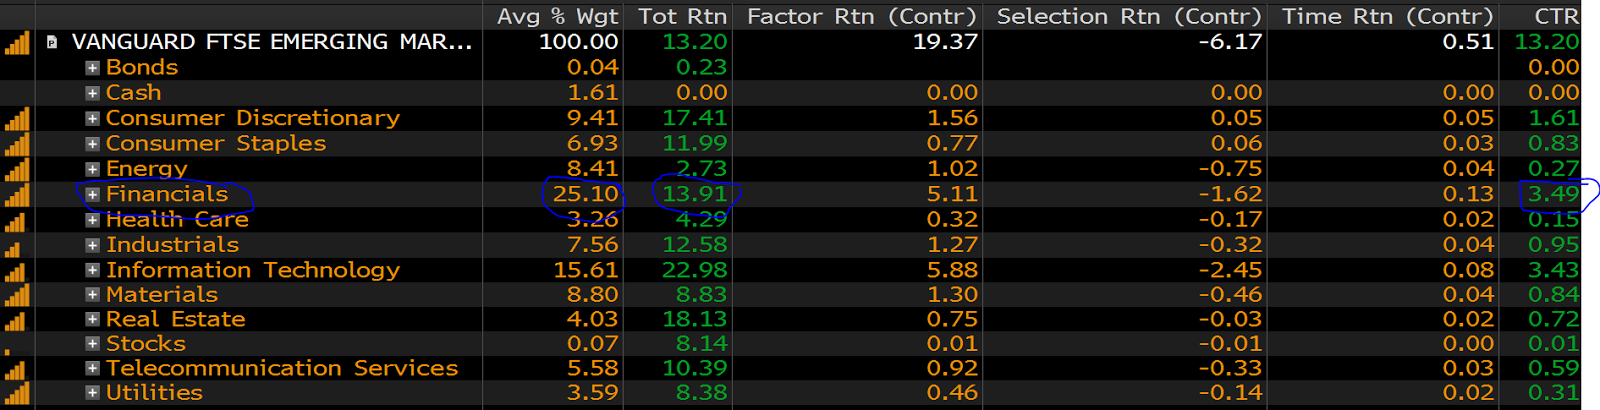Image resolution: width=1600 pixels, height=410 pixels.
Task: Expand the Materials sector row
Action: 92,295
